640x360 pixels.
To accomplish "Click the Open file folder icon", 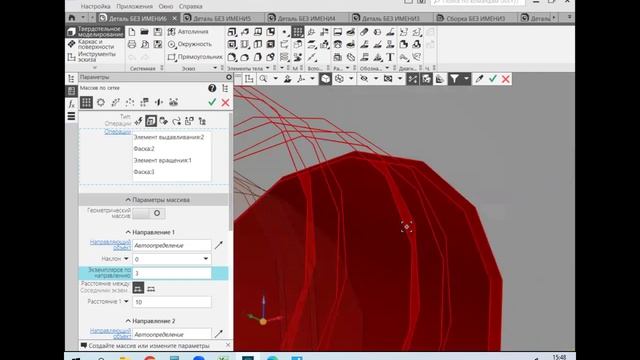I will click(x=144, y=32).
